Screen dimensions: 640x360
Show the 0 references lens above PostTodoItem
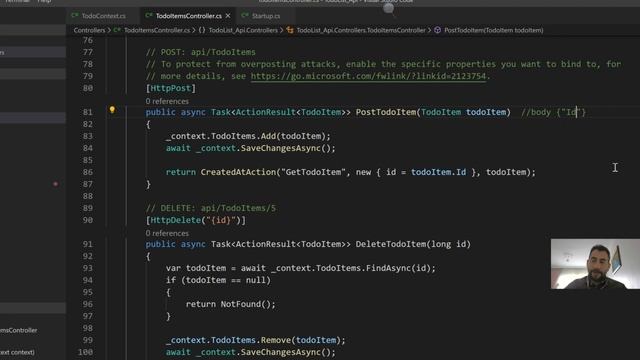[x=167, y=101]
